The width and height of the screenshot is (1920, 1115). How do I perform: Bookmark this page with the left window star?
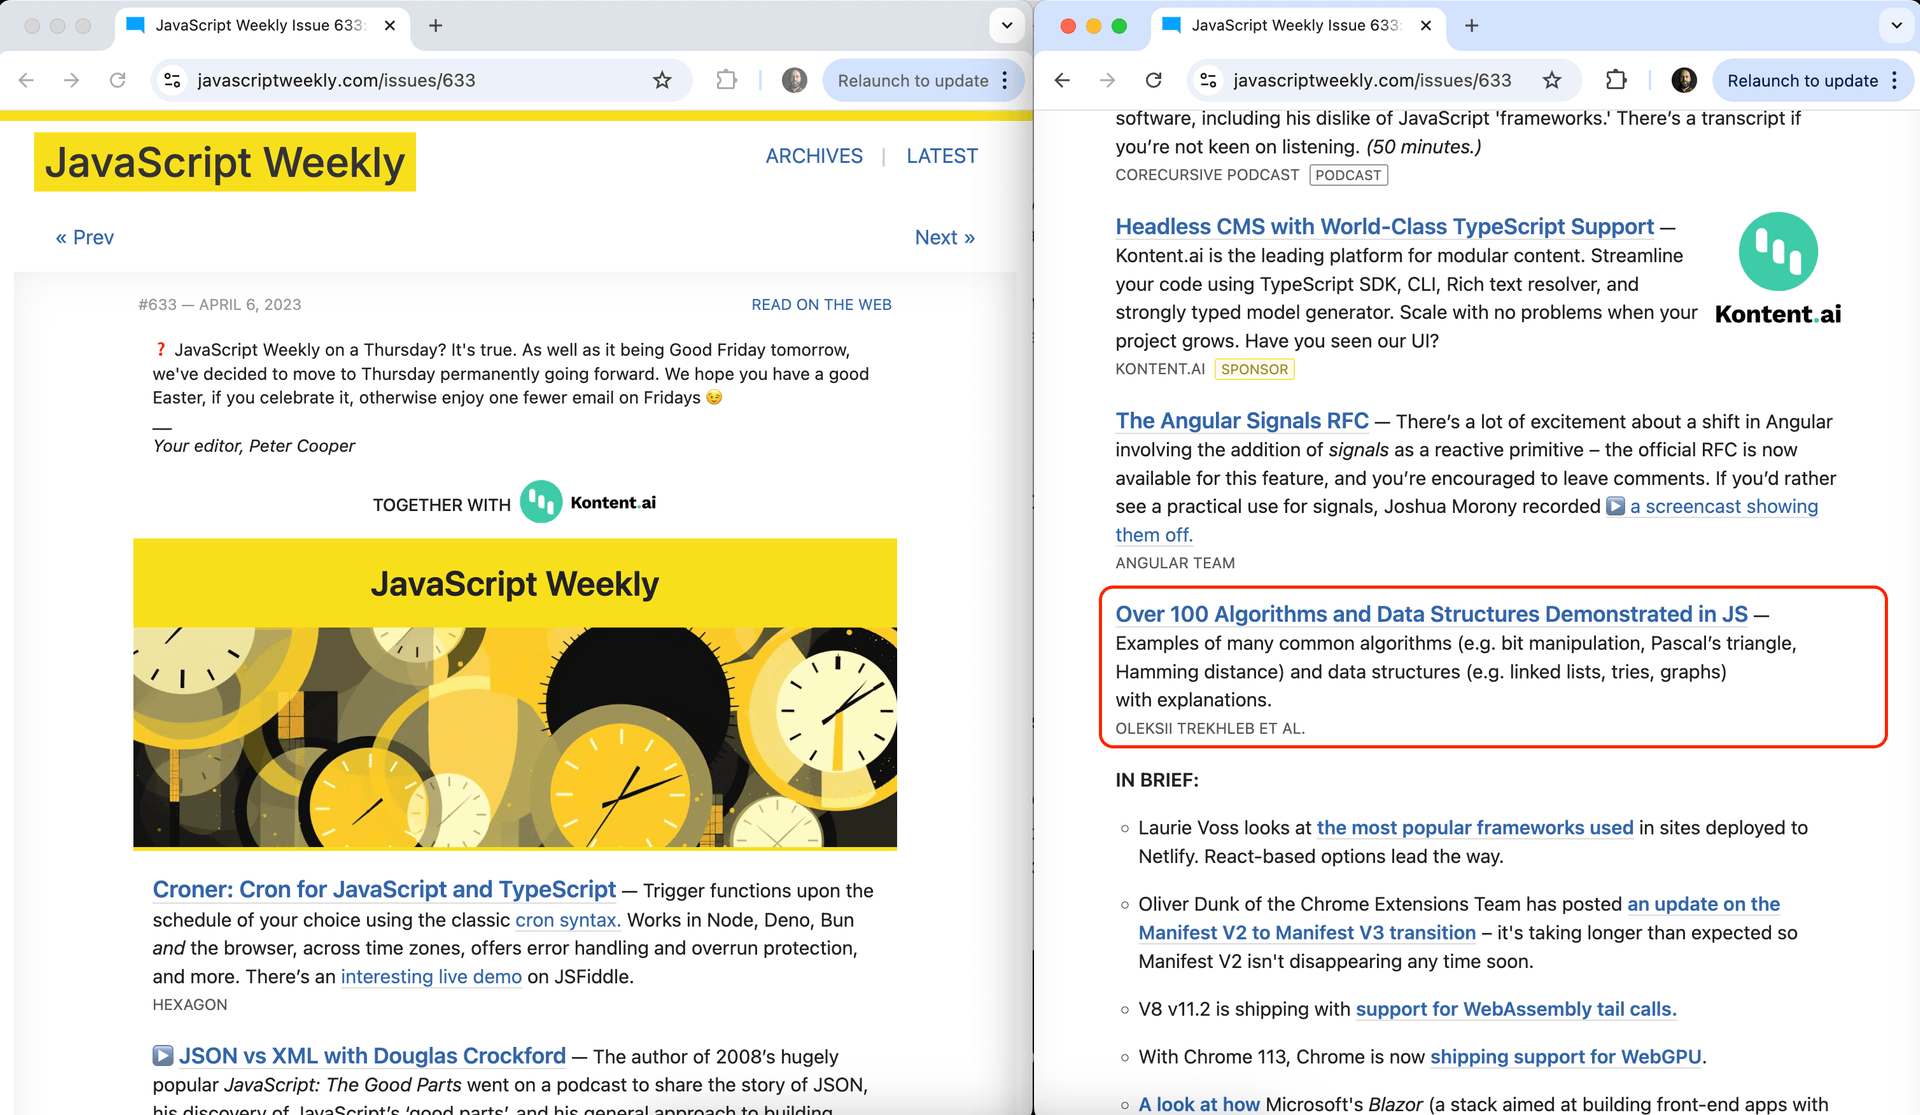click(x=662, y=80)
